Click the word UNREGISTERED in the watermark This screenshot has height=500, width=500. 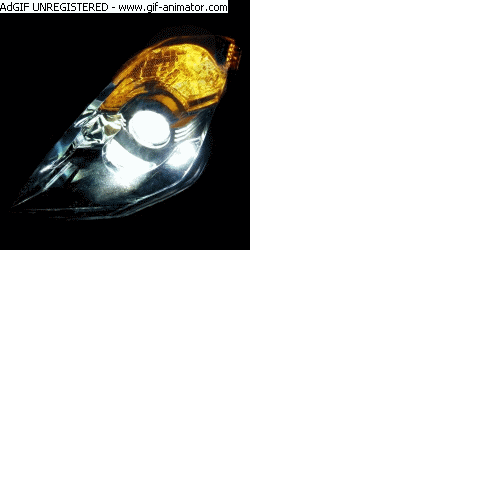pos(70,7)
